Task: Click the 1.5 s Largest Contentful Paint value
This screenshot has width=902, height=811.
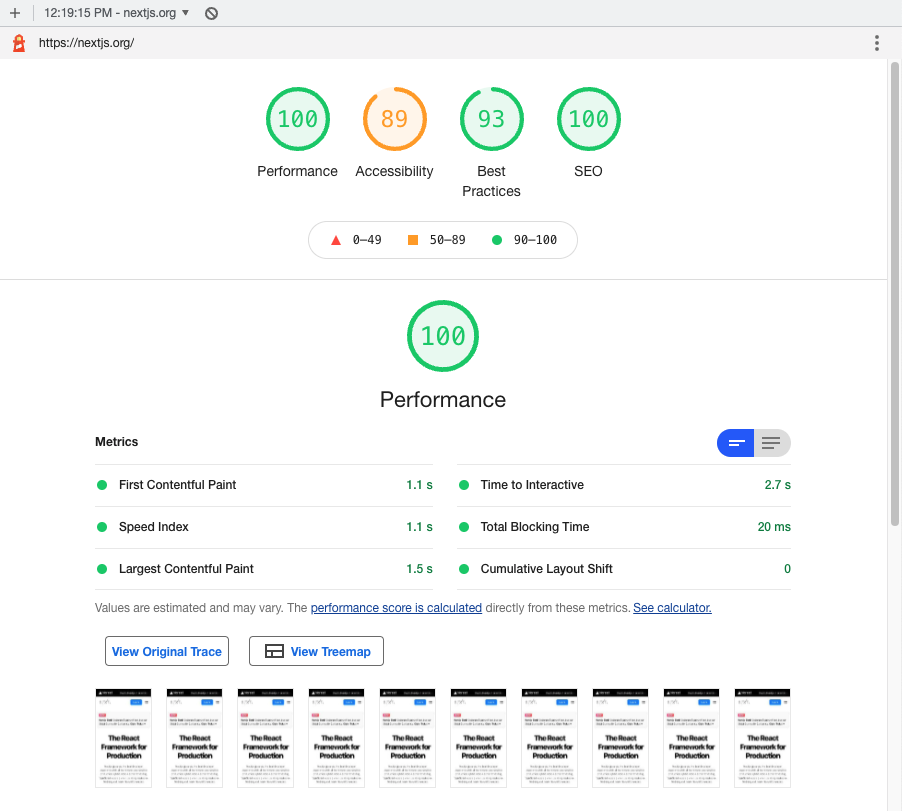Action: pyautogui.click(x=419, y=569)
